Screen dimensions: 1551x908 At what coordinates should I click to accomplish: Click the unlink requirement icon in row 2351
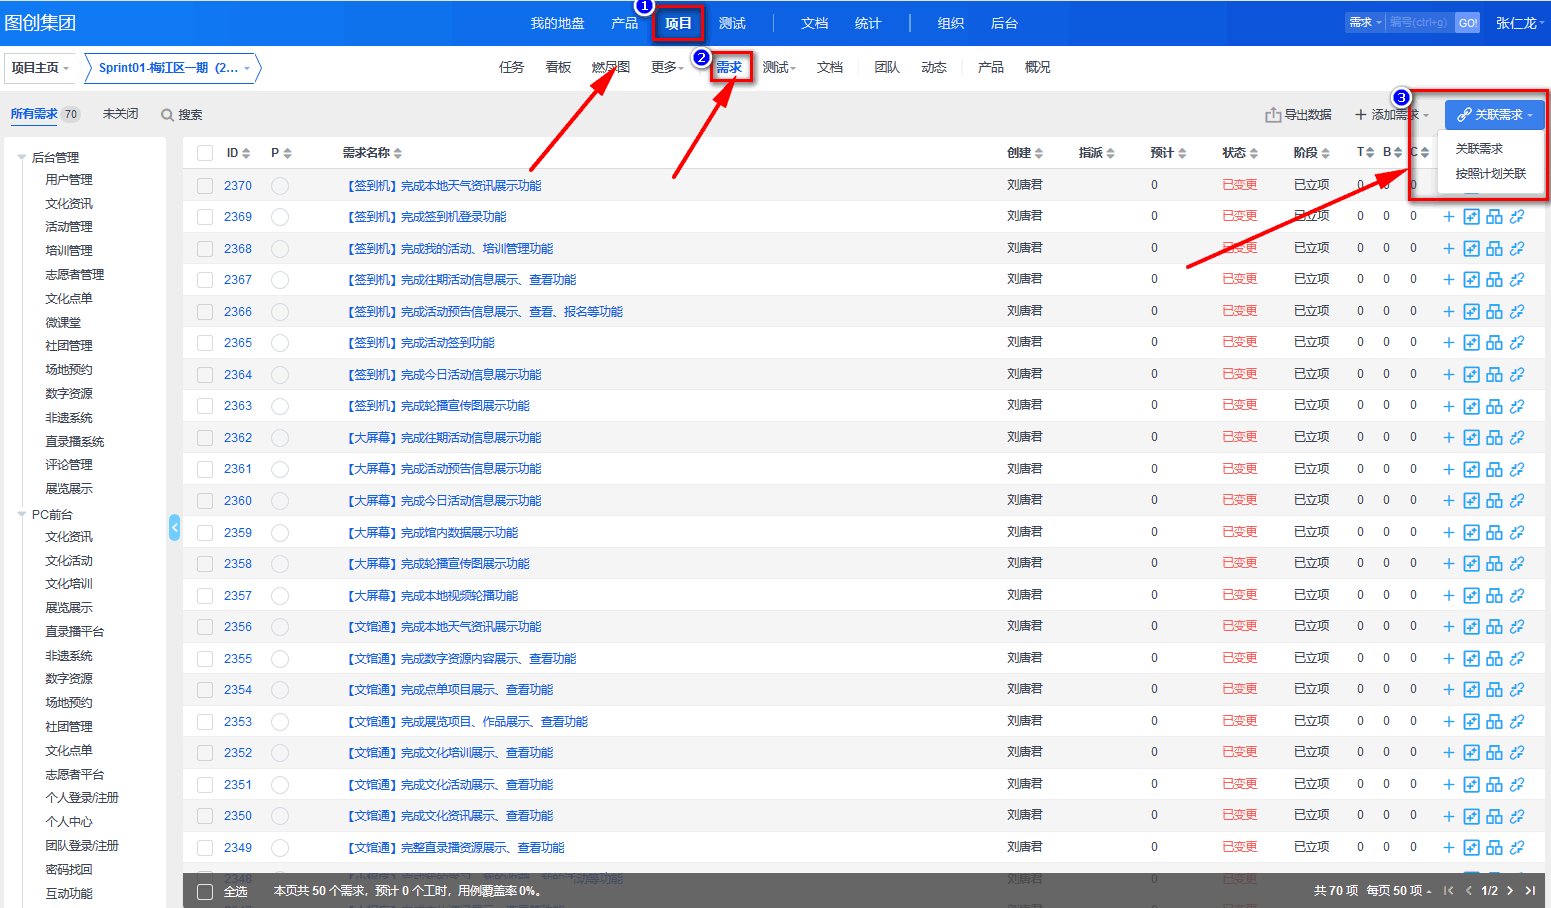point(1517,785)
